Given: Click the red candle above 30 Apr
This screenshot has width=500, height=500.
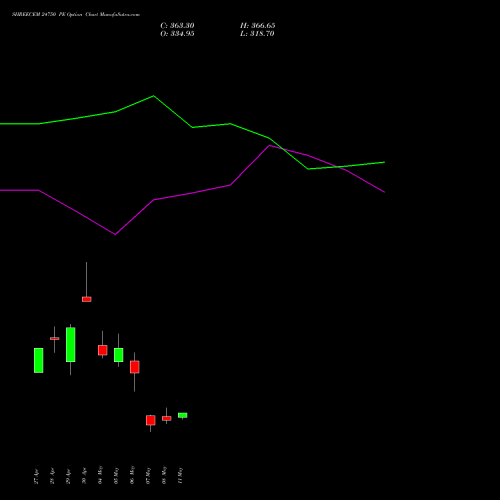Looking at the screenshot, I should (x=87, y=299).
